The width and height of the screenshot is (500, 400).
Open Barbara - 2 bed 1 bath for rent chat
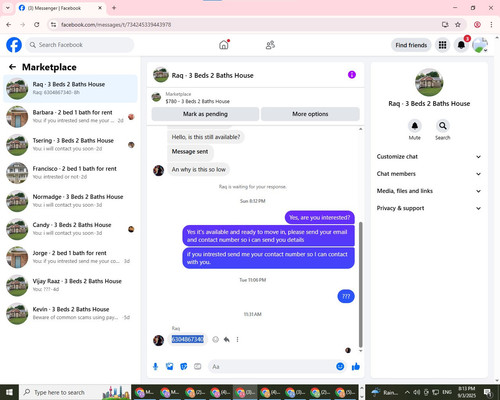[70, 116]
